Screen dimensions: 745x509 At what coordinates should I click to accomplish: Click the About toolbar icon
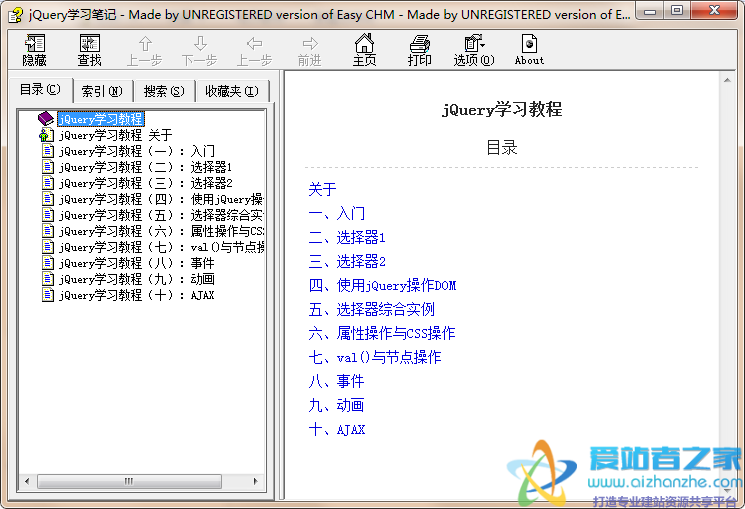point(529,49)
